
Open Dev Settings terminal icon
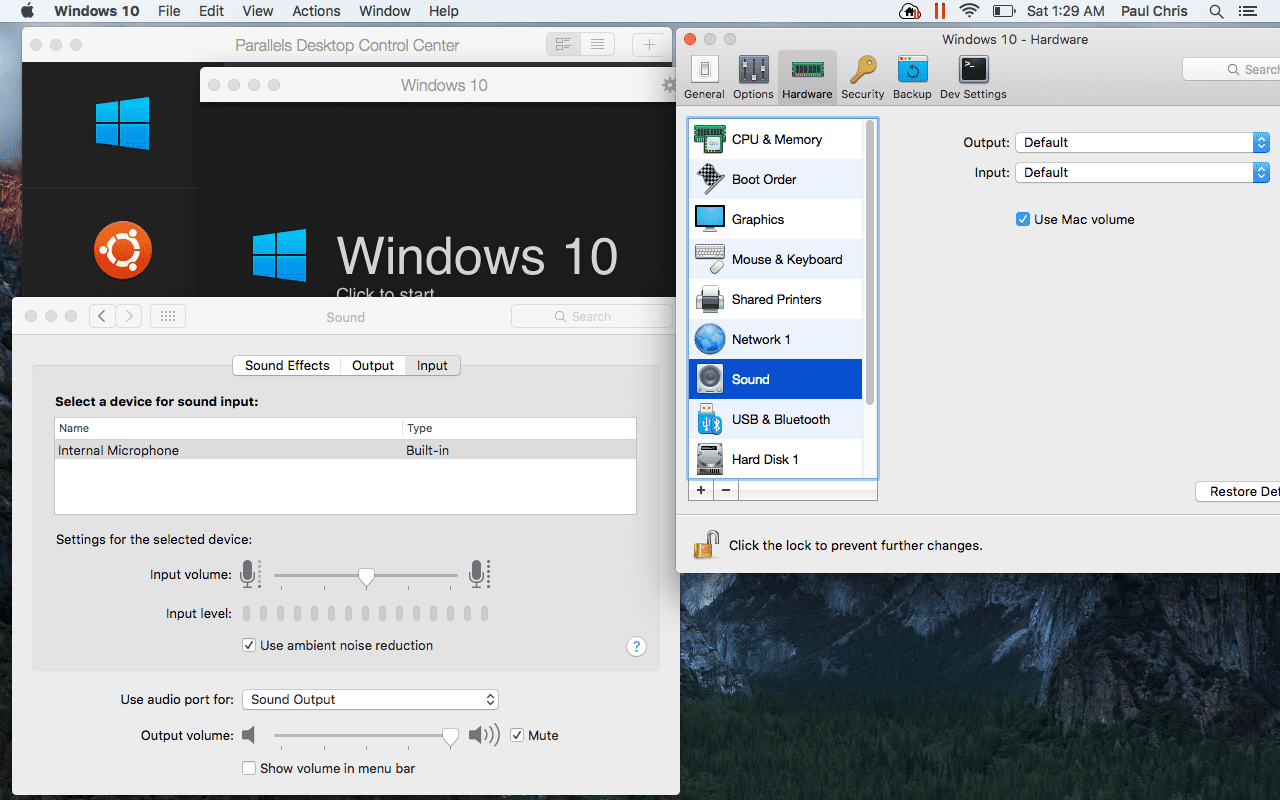coord(973,77)
